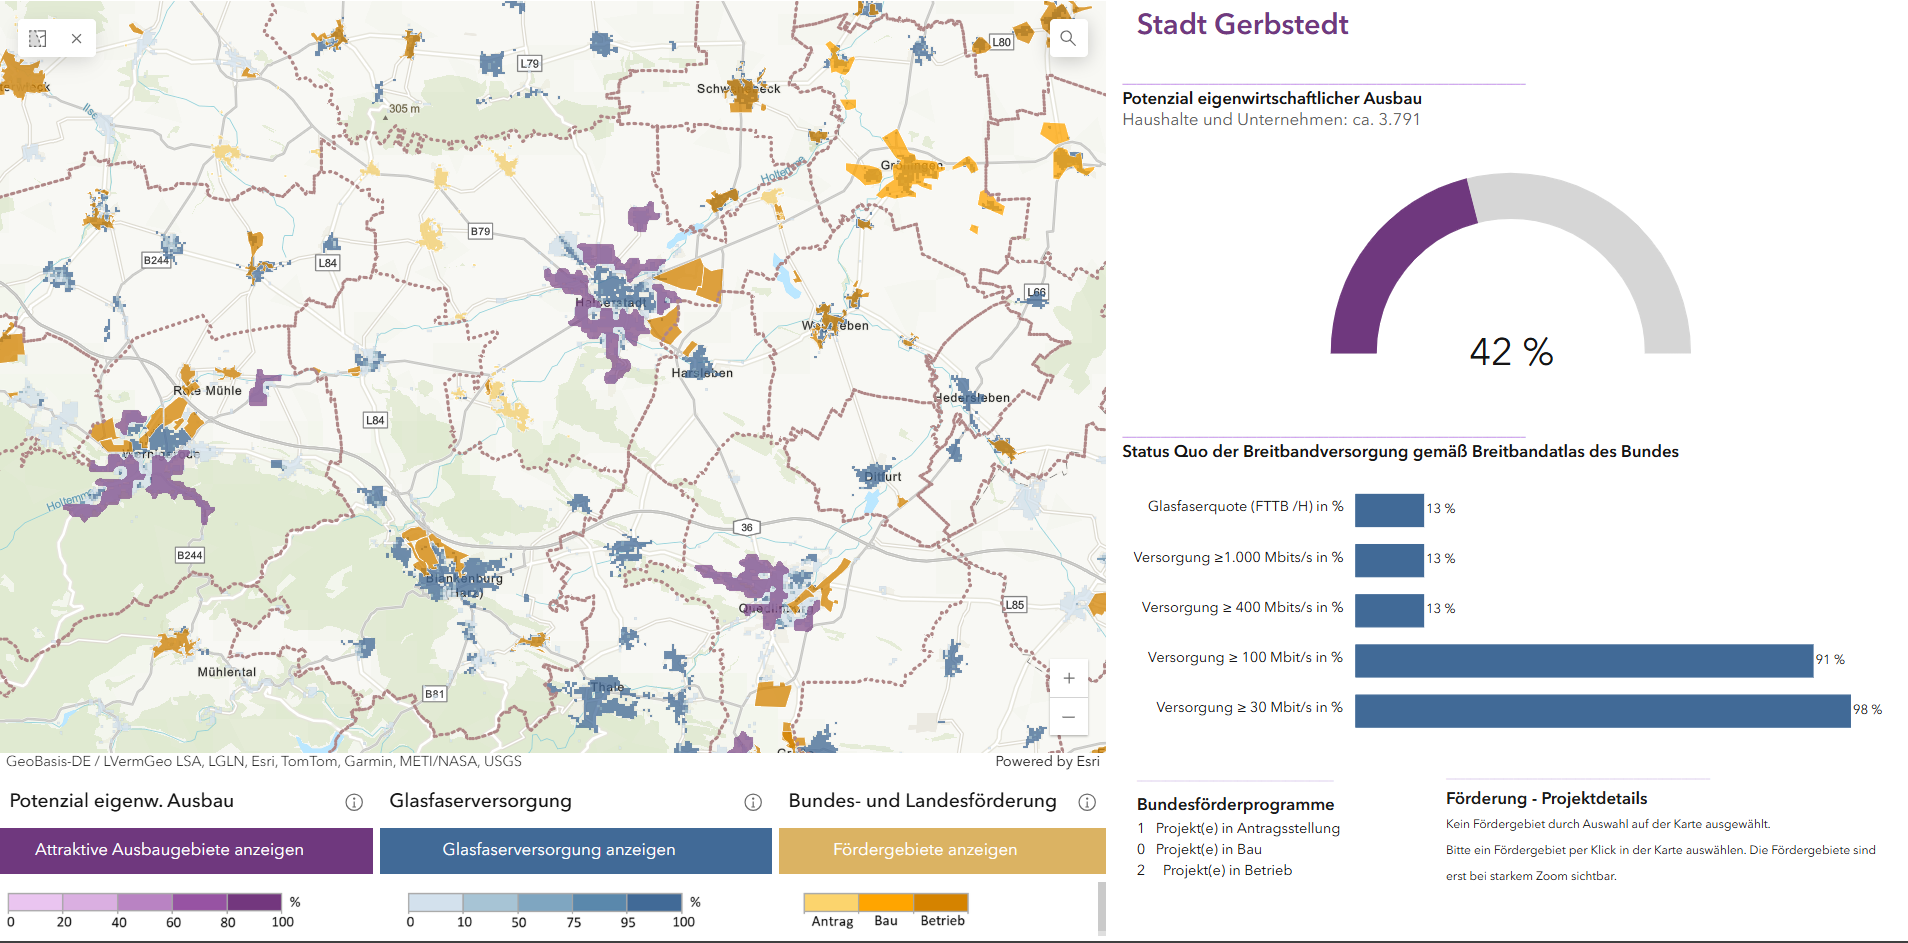
Task: Click the Powered by Esri link
Action: [1046, 761]
